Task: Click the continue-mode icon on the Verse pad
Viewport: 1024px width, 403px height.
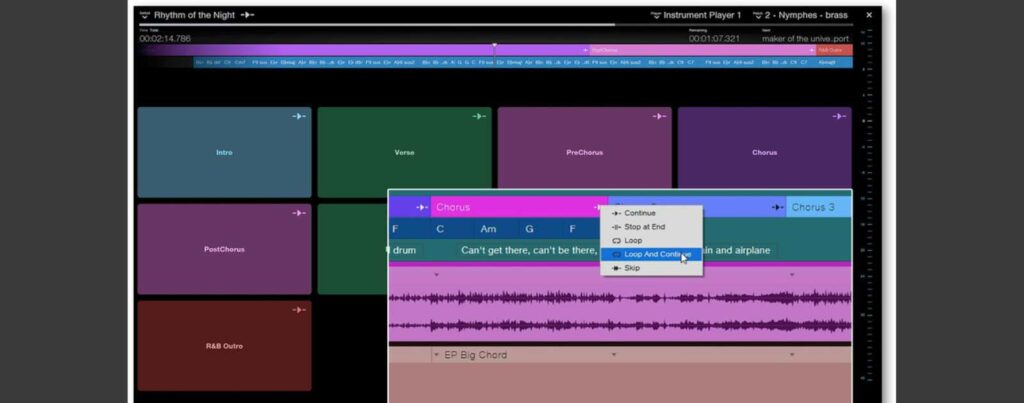Action: click(479, 117)
